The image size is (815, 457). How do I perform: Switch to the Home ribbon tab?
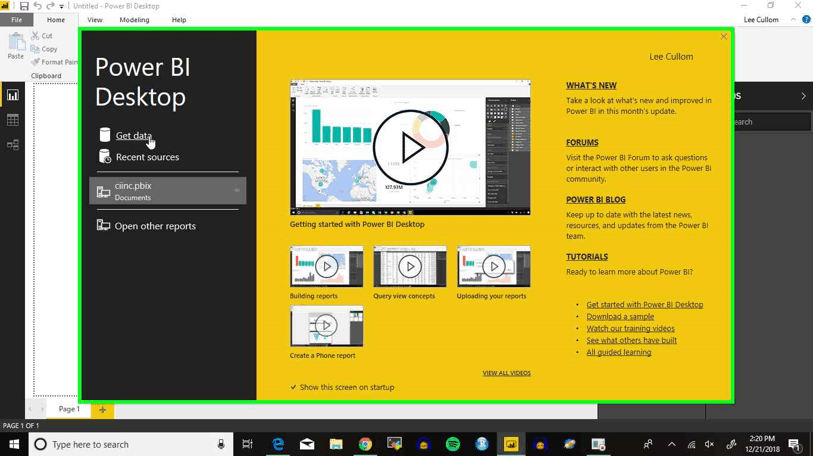(56, 20)
